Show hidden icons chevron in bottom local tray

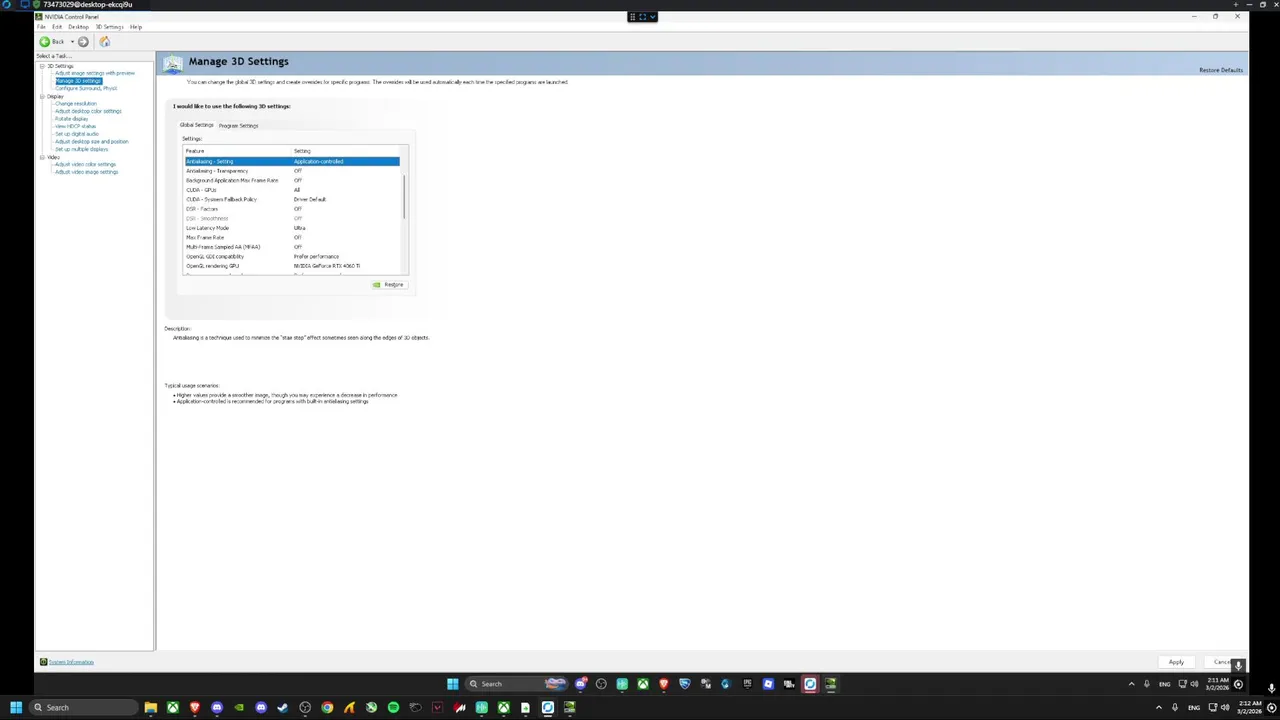[1159, 708]
